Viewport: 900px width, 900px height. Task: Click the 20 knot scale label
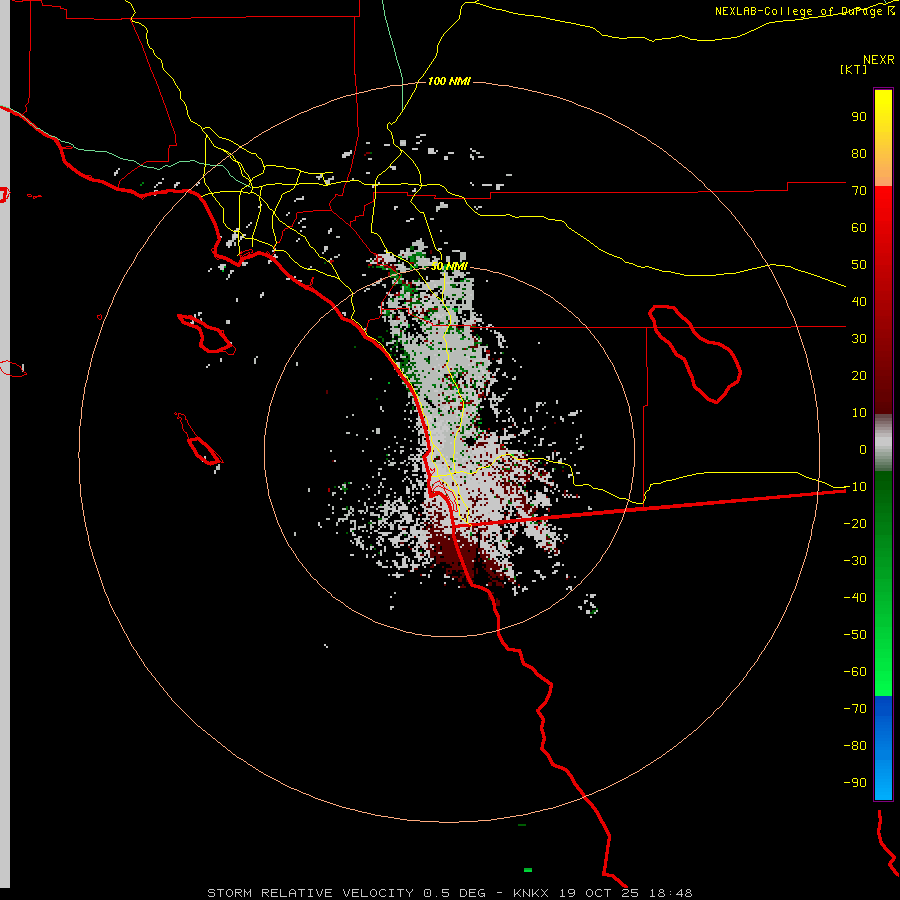859,375
